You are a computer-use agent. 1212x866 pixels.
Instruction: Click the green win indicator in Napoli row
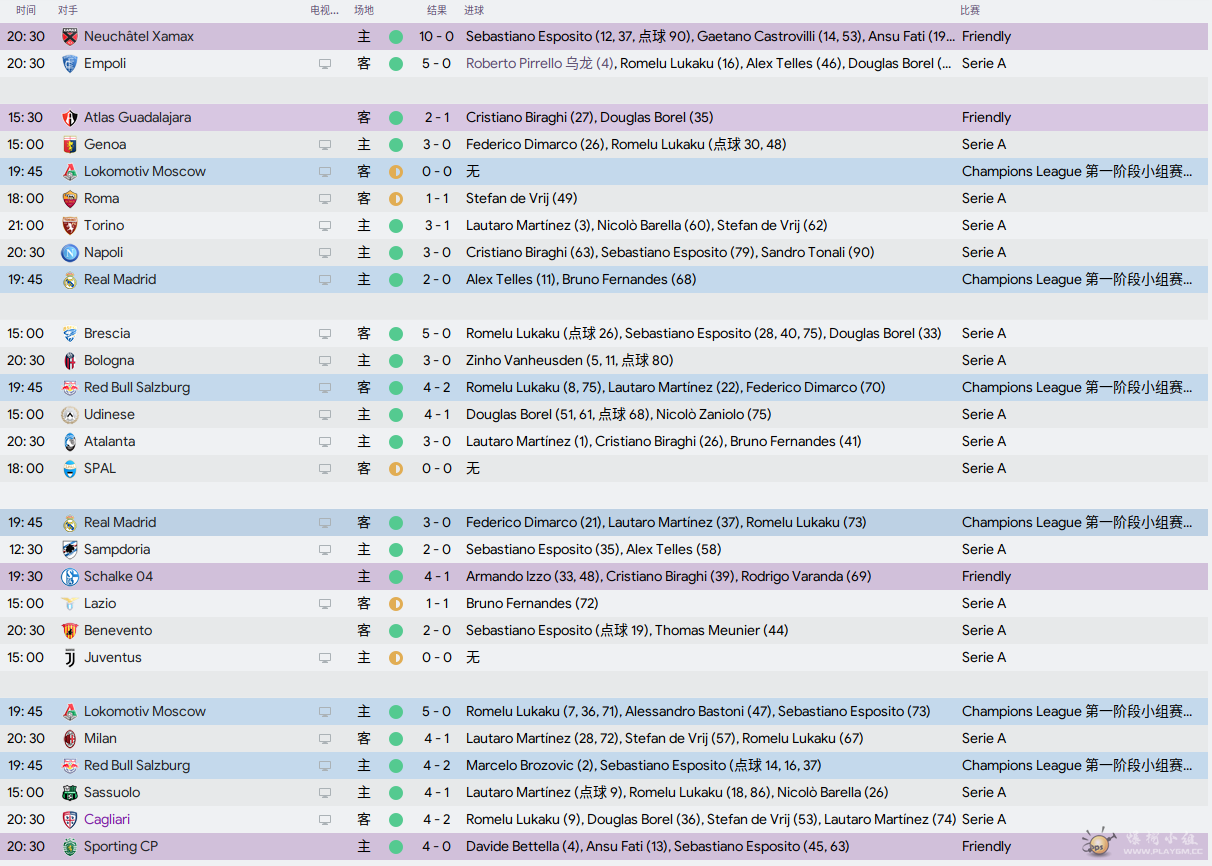(396, 253)
